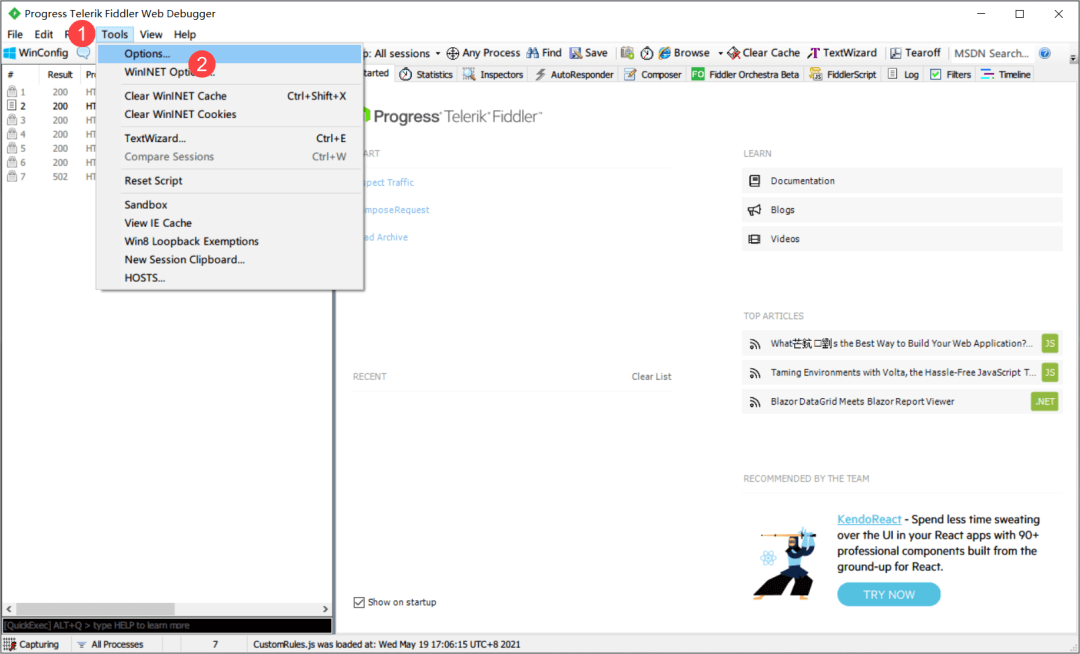Select Clear WinINET Cache menu item

pos(229,96)
